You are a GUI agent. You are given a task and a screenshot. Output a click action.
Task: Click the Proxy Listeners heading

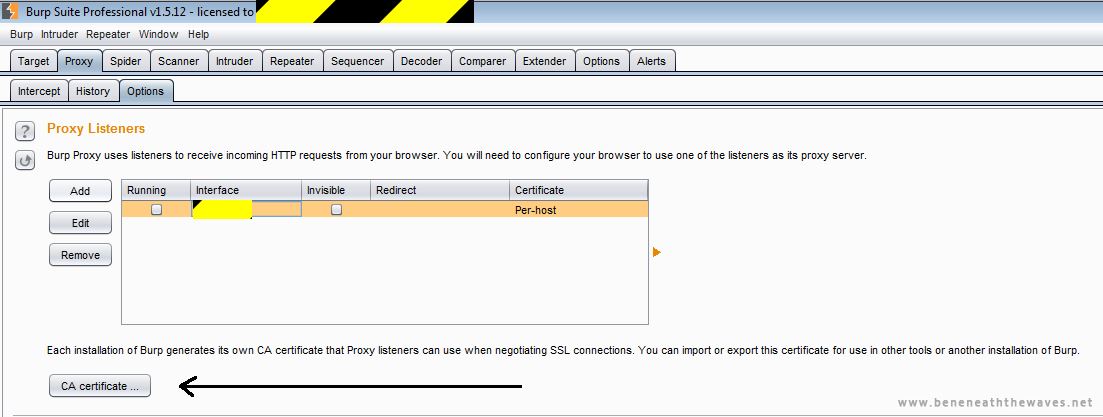point(96,129)
